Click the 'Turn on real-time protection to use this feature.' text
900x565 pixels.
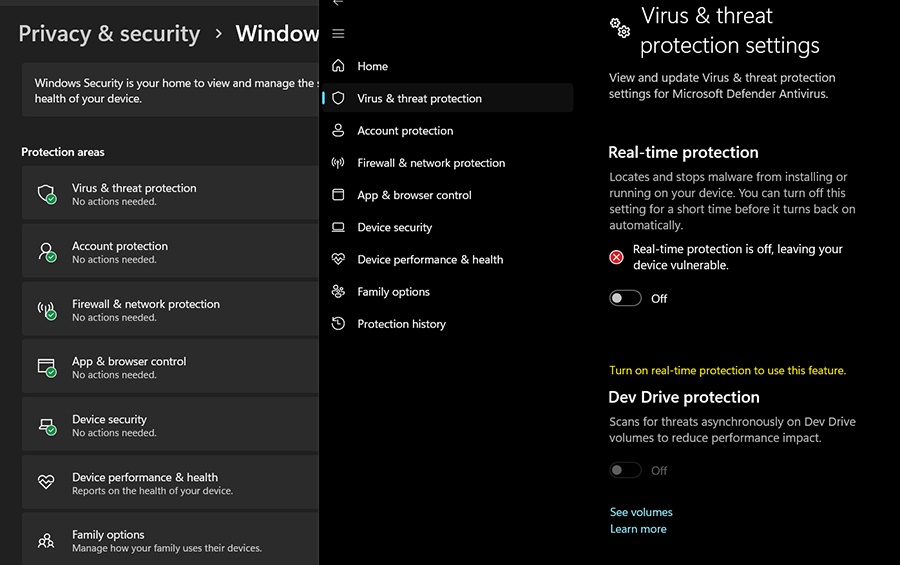(x=727, y=370)
